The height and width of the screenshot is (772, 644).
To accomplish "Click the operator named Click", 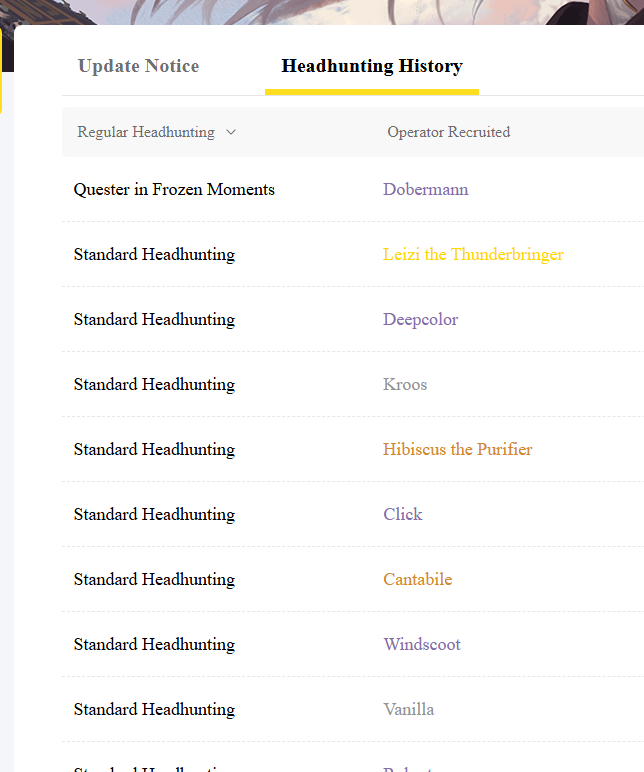I will point(403,514).
